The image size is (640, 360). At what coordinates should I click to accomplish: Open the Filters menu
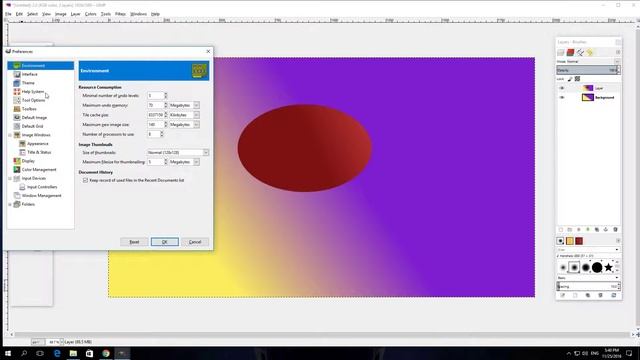point(120,14)
